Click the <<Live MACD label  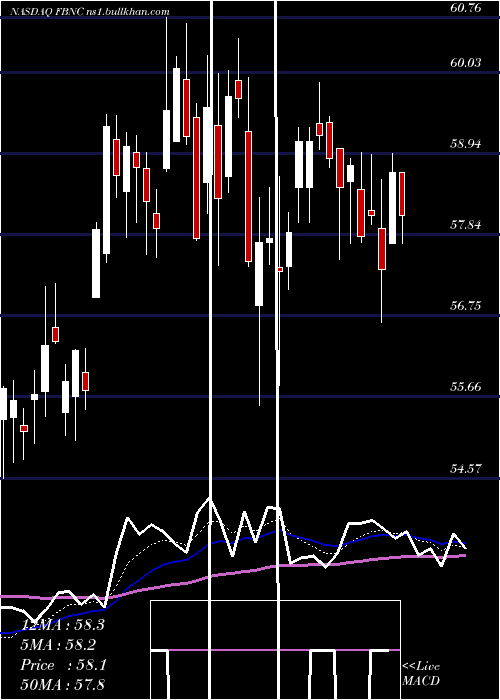[x=421, y=673]
